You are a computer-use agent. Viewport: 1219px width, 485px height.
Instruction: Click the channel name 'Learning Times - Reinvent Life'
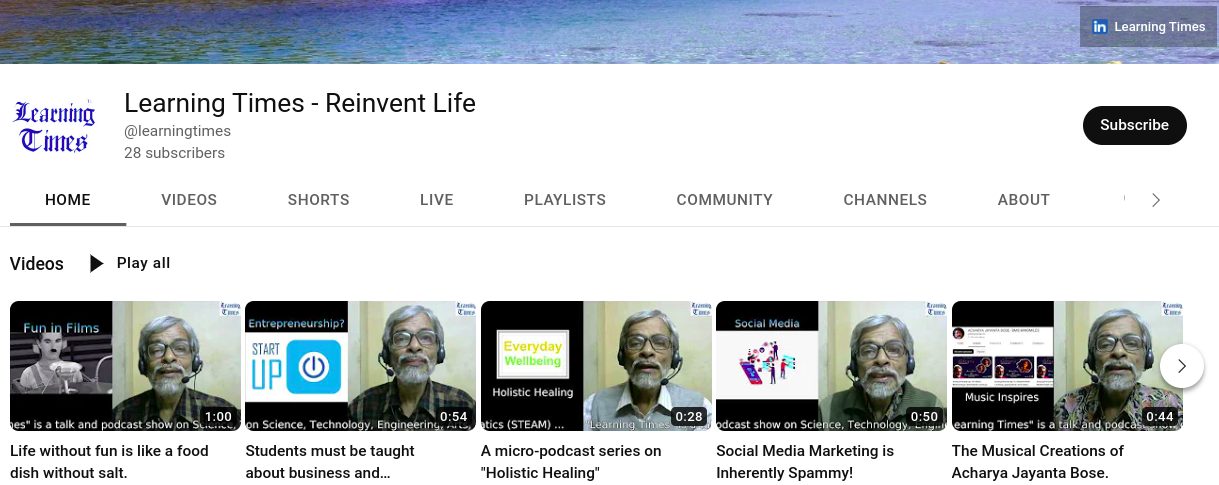point(300,103)
